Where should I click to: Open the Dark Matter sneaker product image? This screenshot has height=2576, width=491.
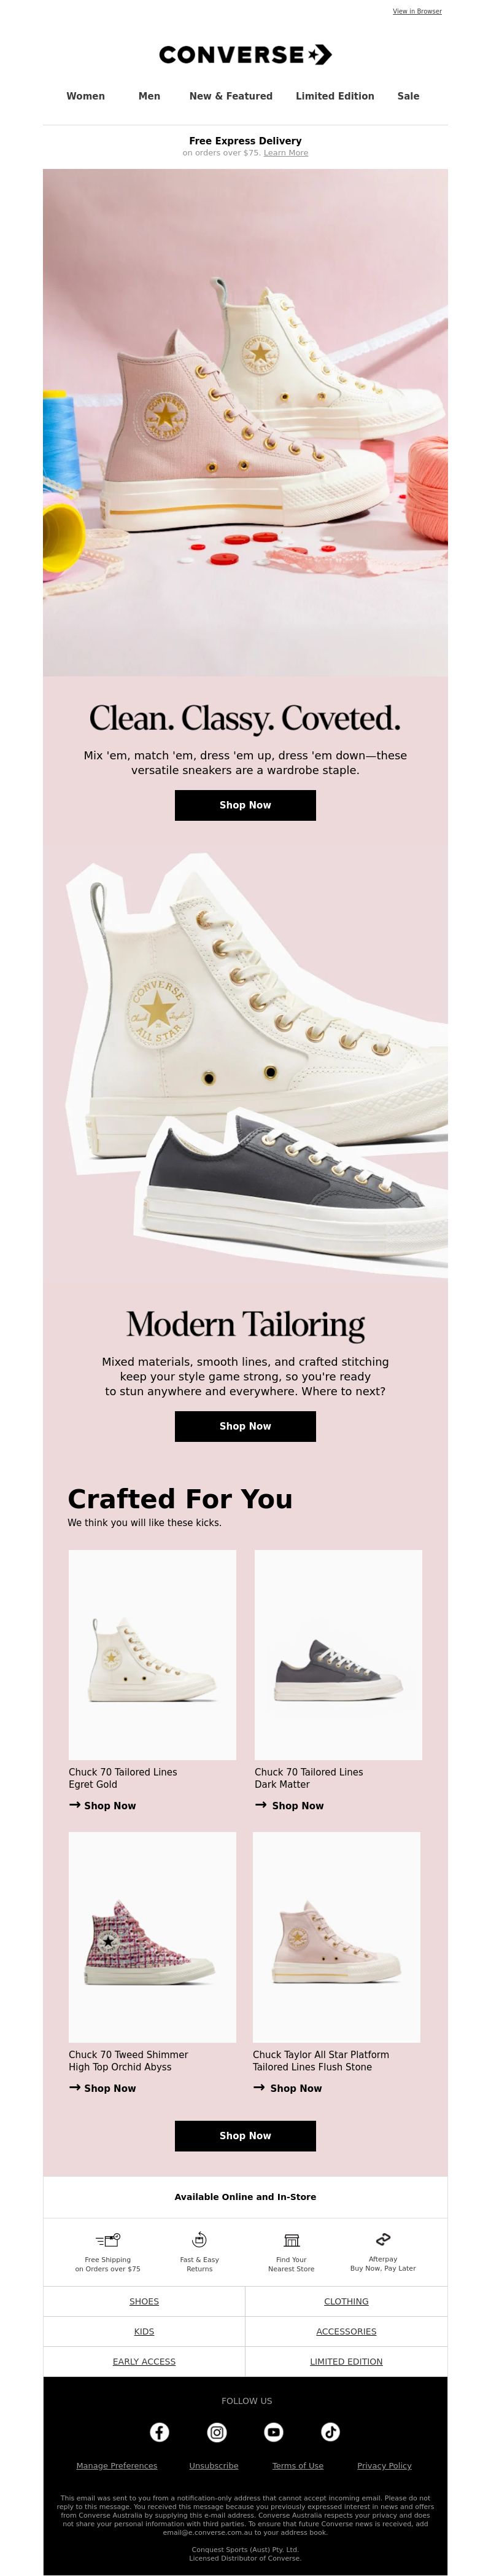(338, 1655)
